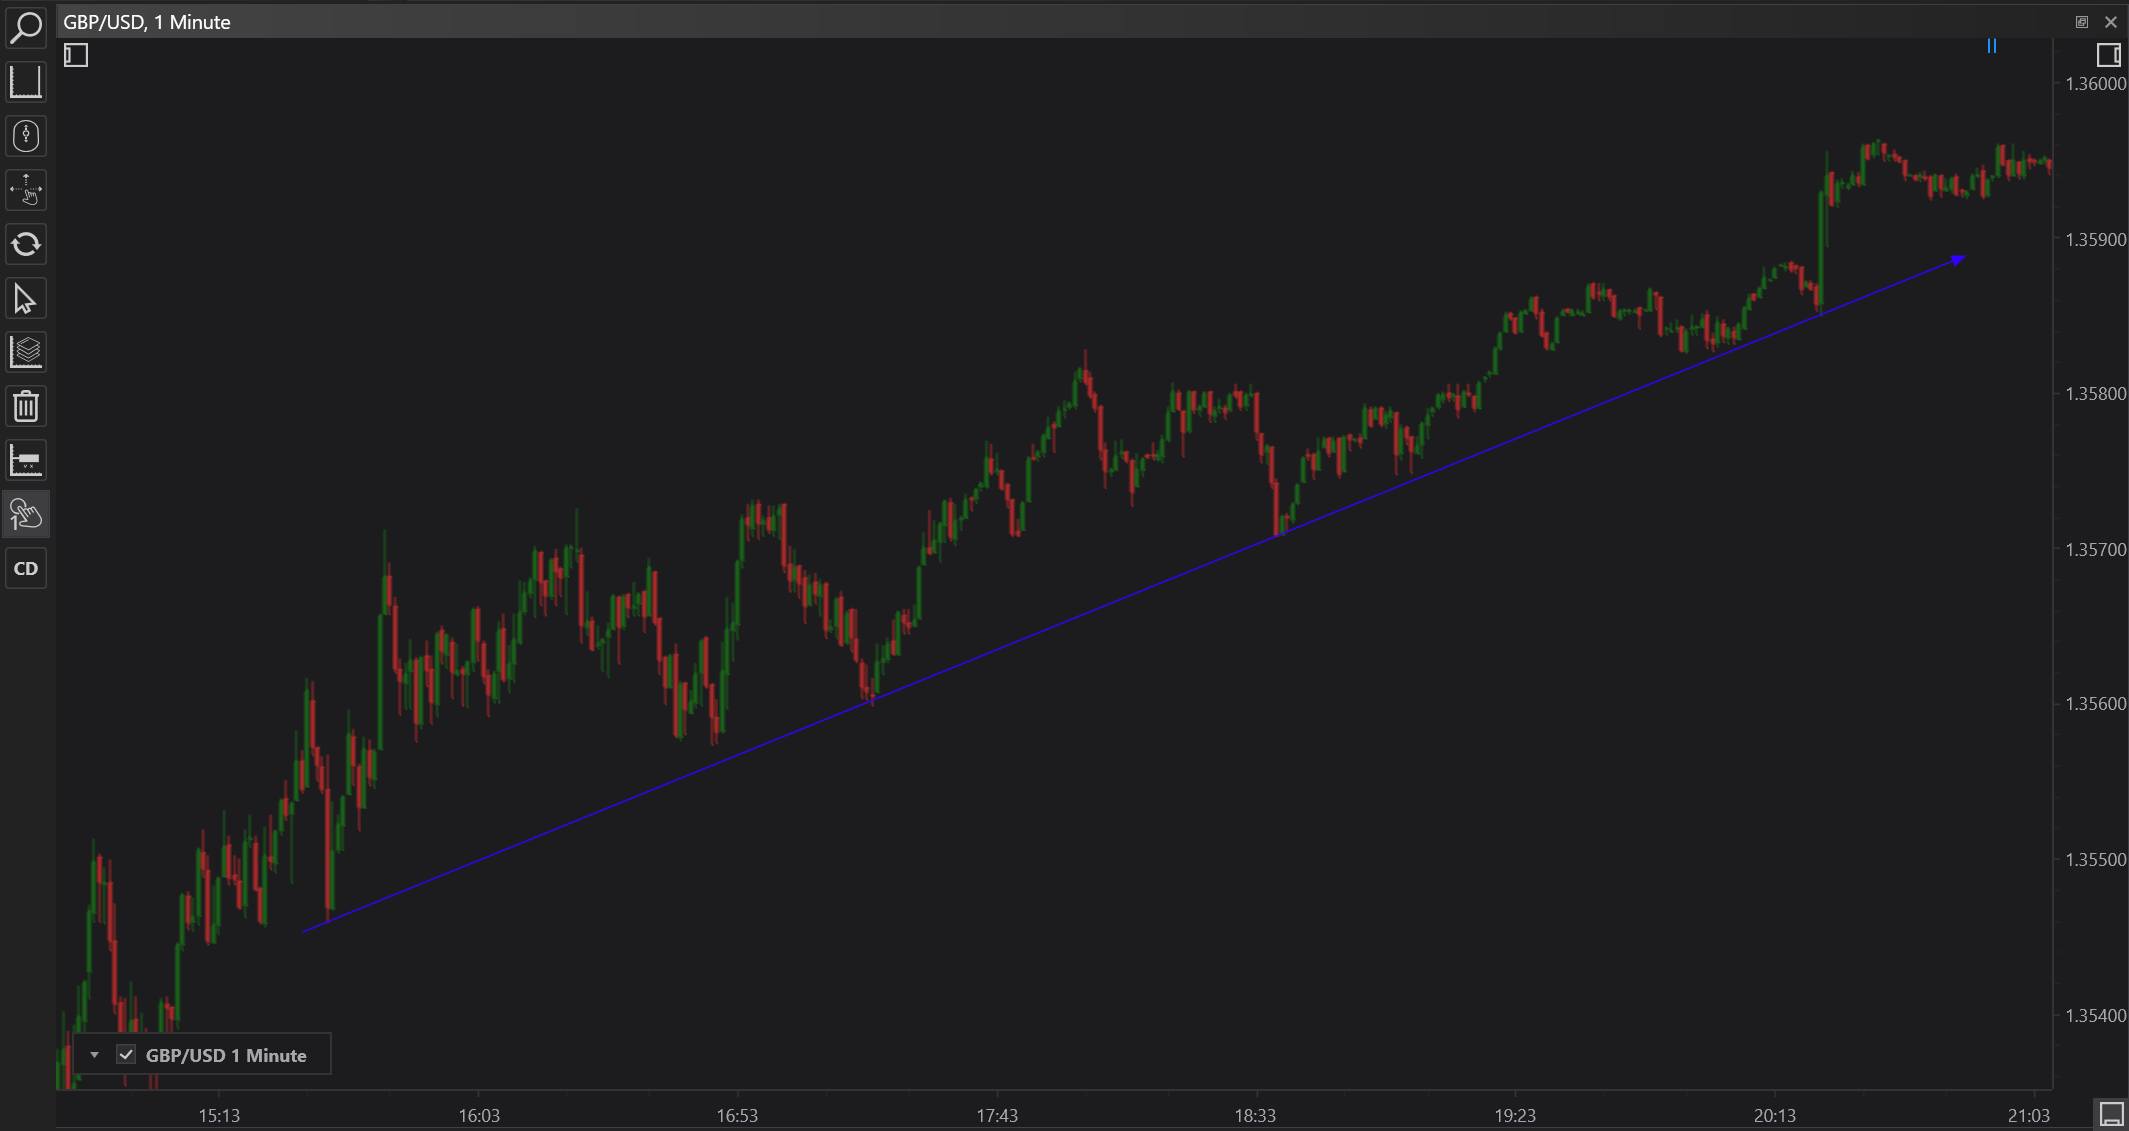Image resolution: width=2129 pixels, height=1131 pixels.
Task: Click the refresh chart icon
Action: tap(25, 244)
